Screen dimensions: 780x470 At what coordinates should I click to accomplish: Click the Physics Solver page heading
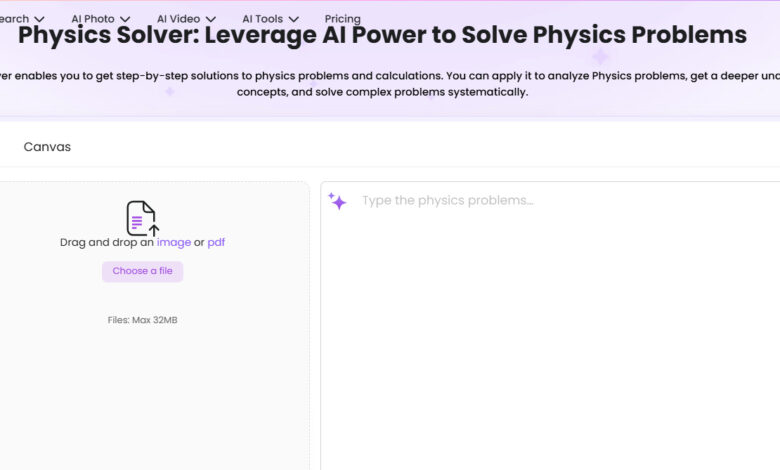pos(382,35)
